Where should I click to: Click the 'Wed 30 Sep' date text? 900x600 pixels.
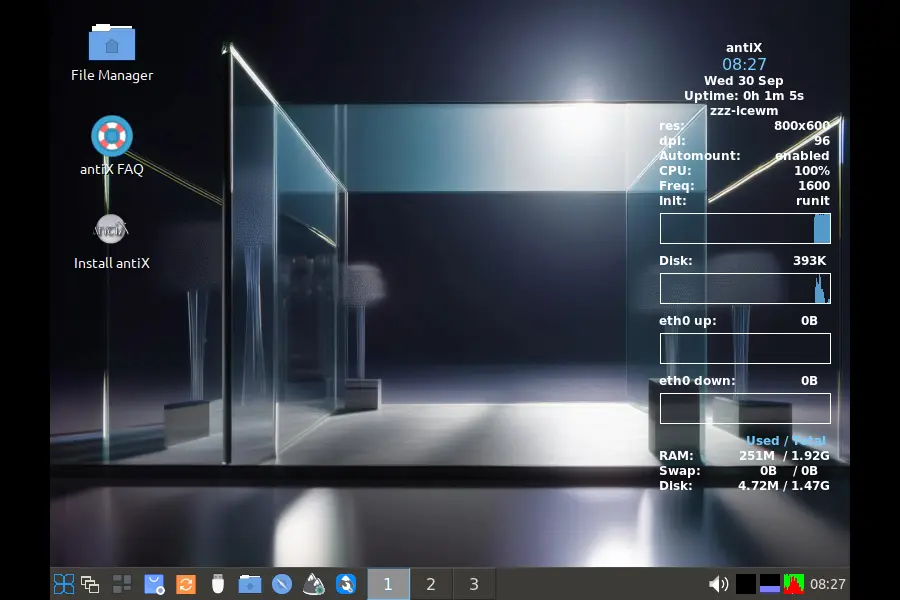[x=744, y=80]
